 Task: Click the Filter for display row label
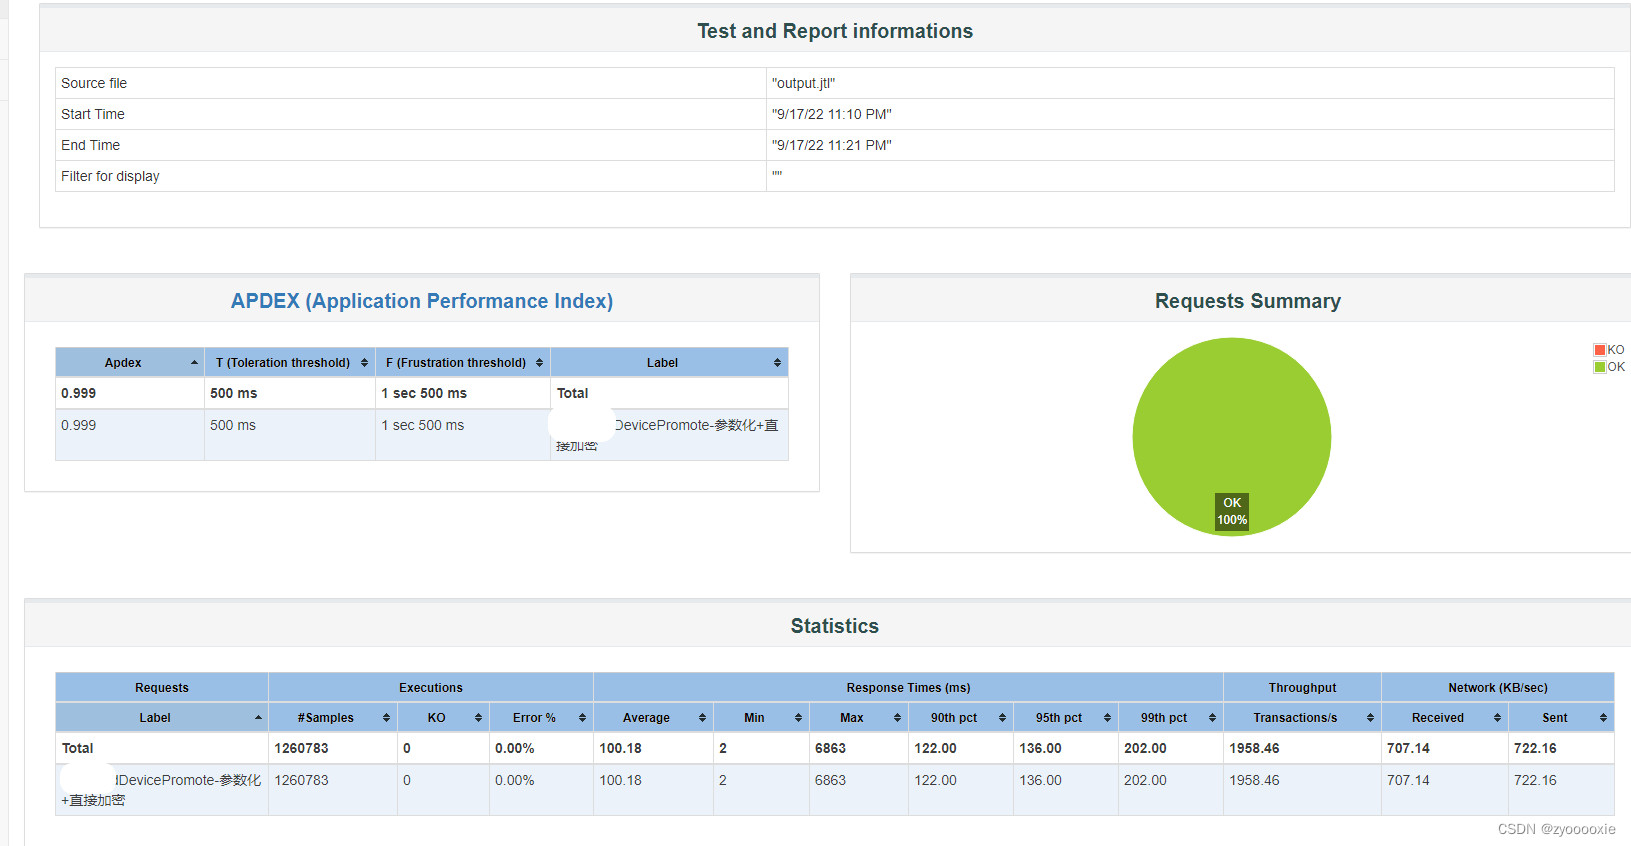110,176
